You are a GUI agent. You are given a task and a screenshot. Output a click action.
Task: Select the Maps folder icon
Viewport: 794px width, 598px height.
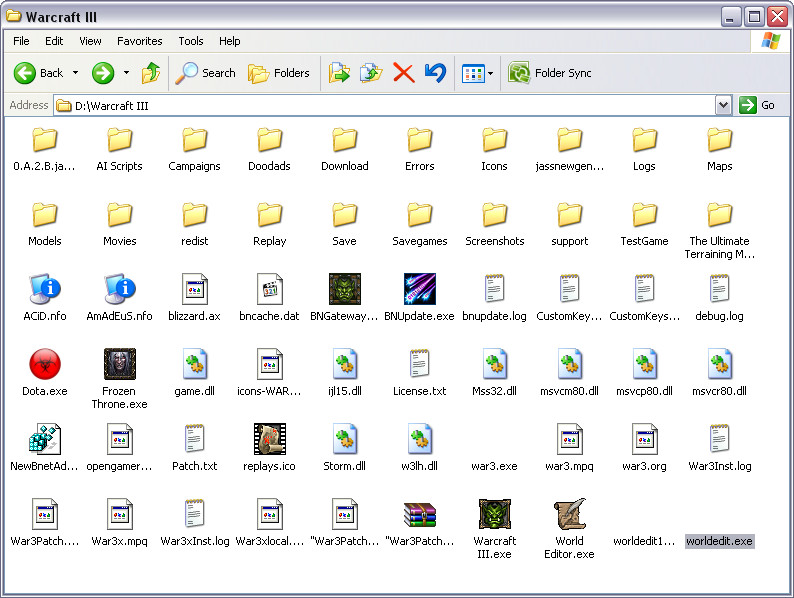click(719, 140)
